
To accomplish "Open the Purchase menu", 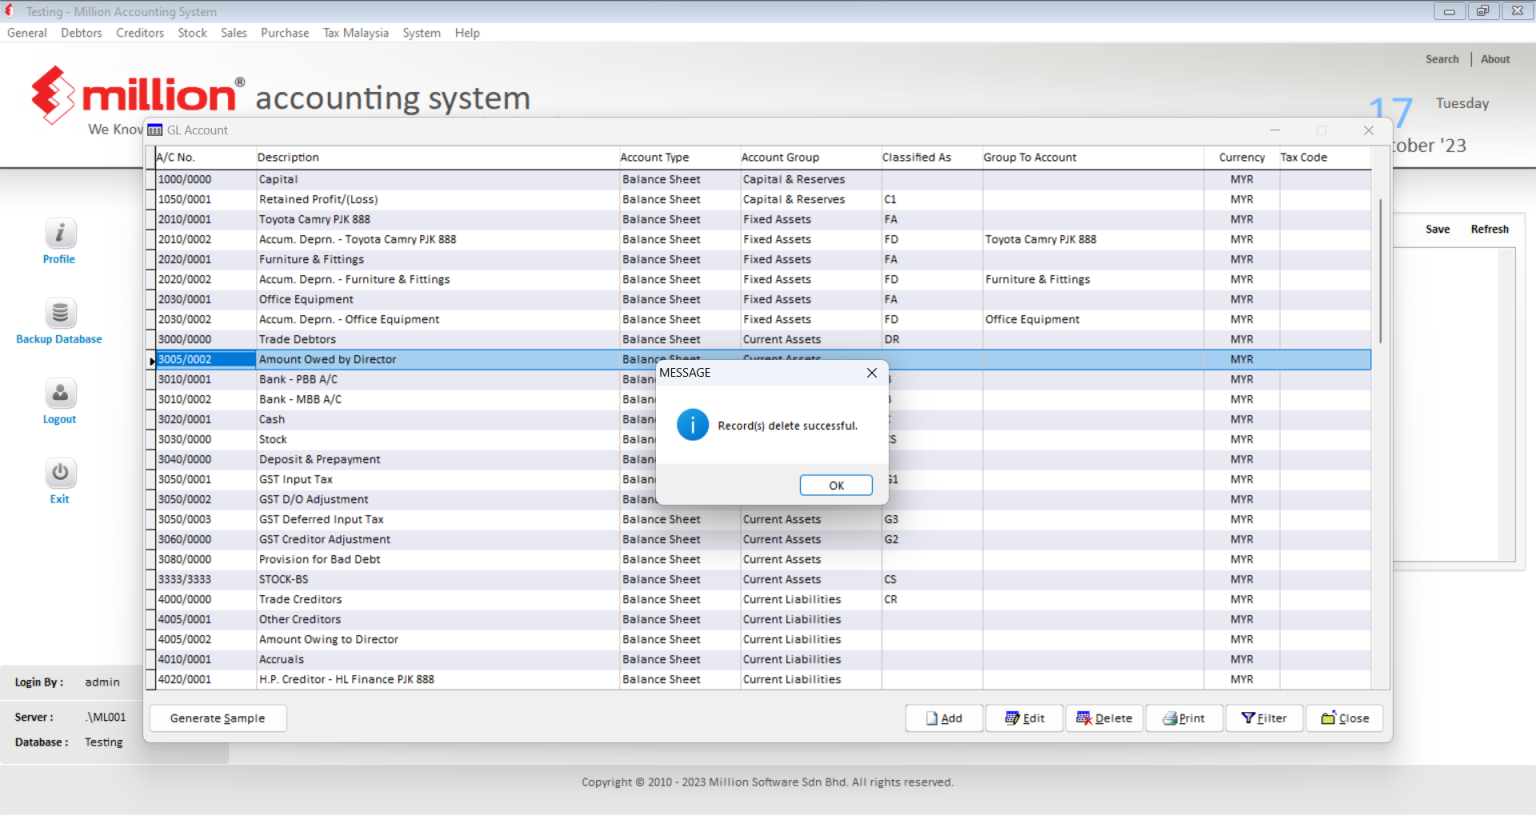I will [x=285, y=33].
